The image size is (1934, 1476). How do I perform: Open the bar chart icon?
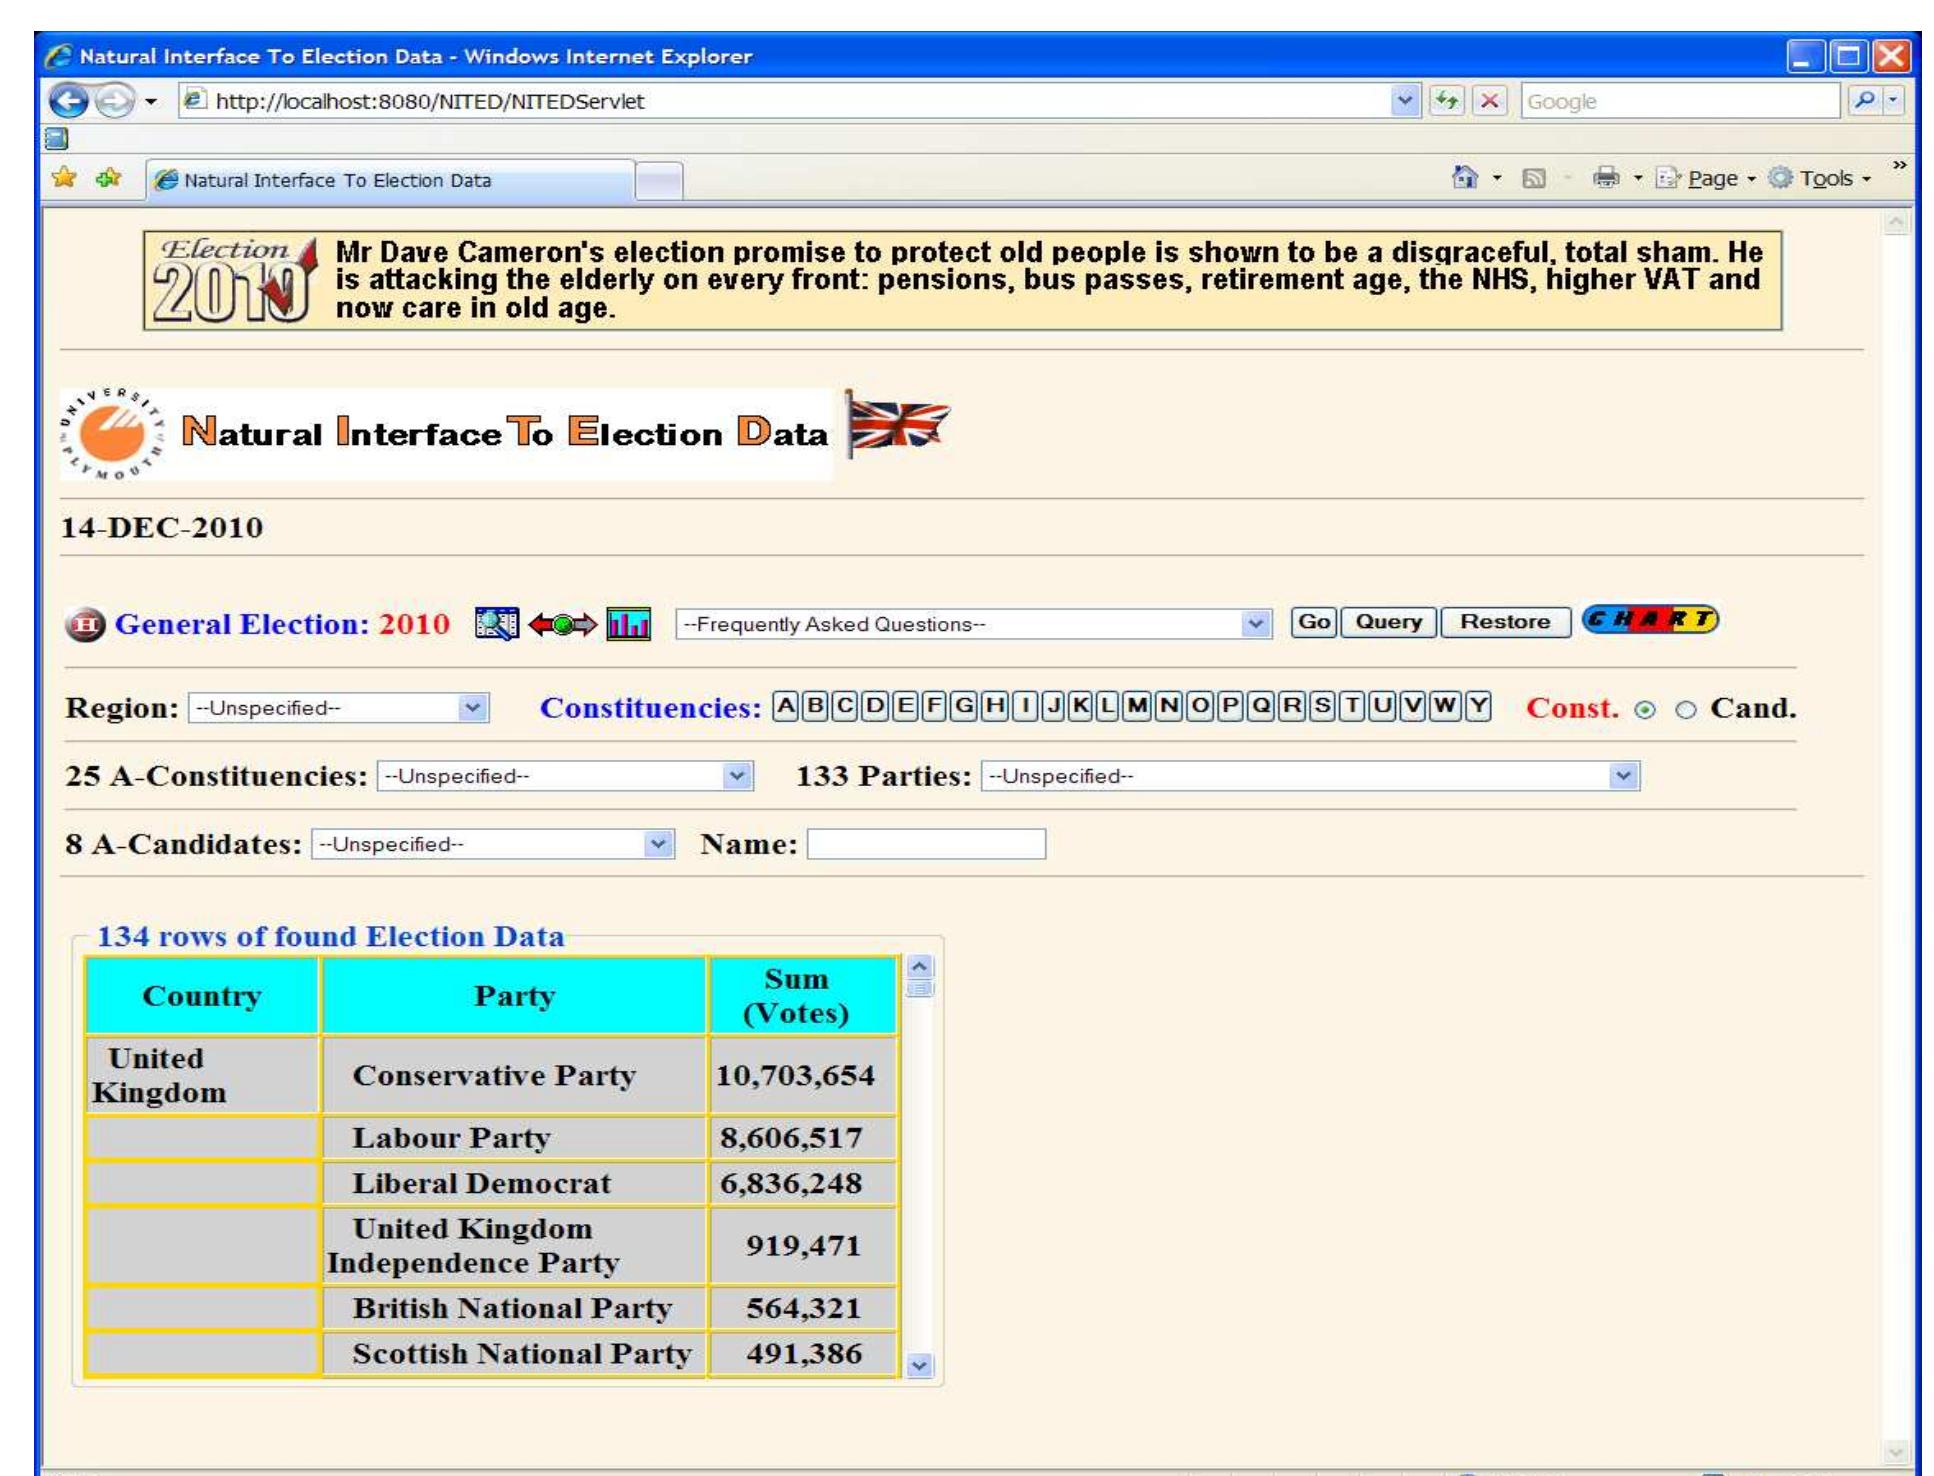click(628, 624)
